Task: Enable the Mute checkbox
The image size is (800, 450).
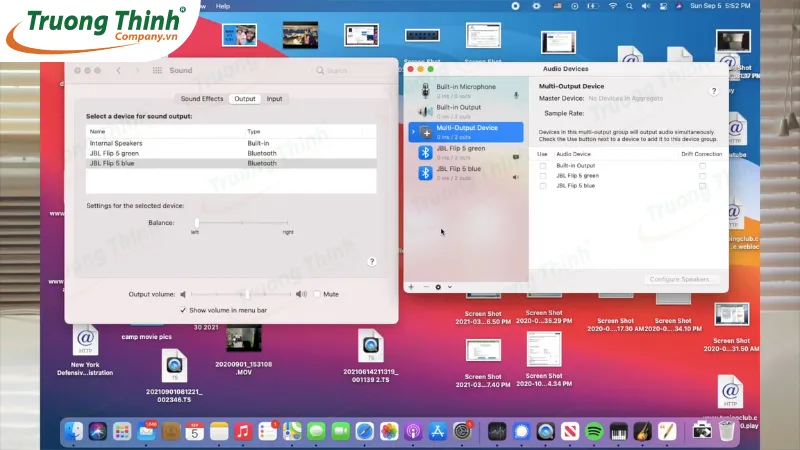Action: click(x=318, y=294)
